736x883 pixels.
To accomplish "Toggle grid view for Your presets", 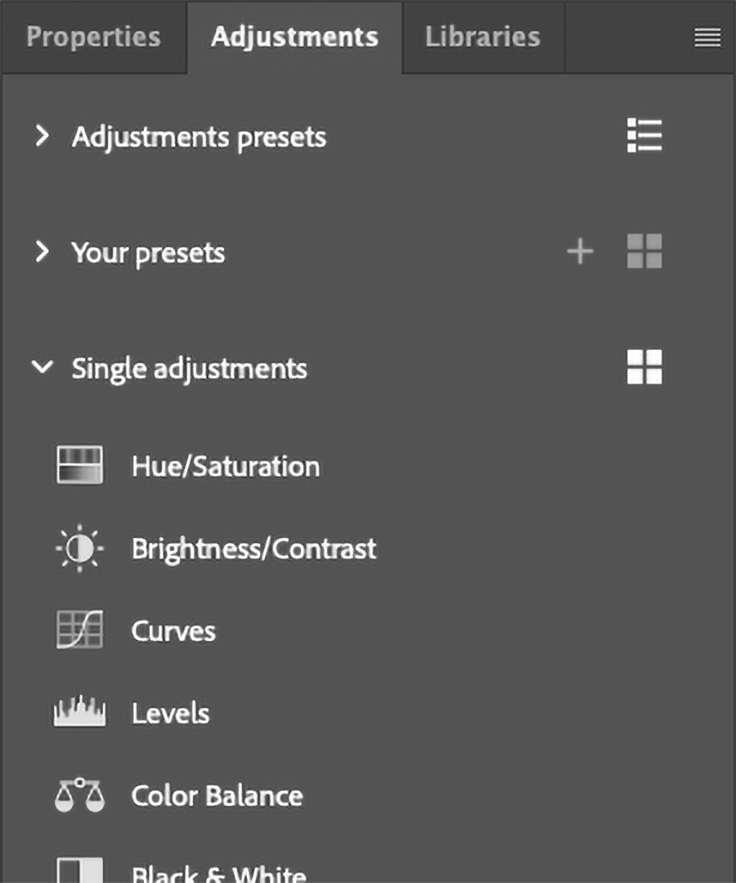I will coord(644,252).
